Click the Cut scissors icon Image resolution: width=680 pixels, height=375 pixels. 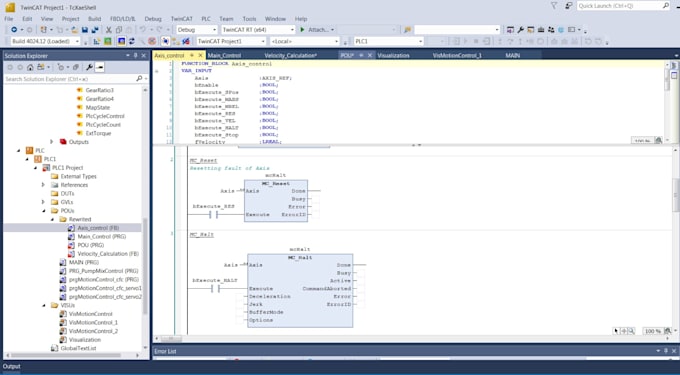[x=109, y=30]
